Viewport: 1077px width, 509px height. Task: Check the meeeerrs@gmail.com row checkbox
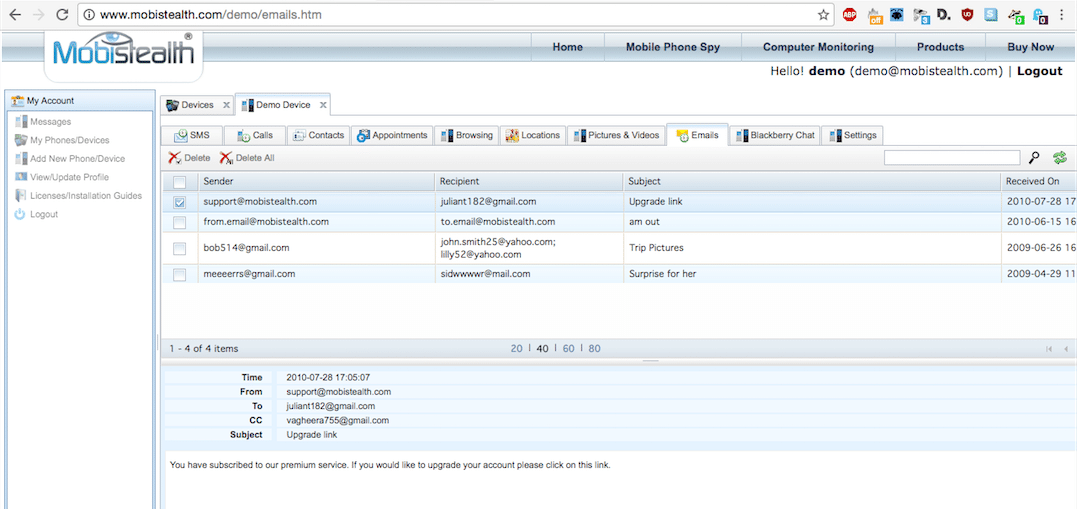pos(179,274)
